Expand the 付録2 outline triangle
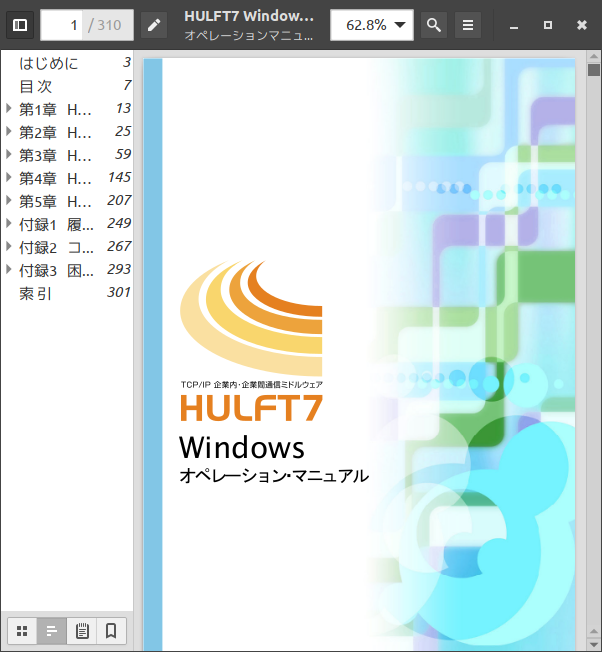 (8, 246)
